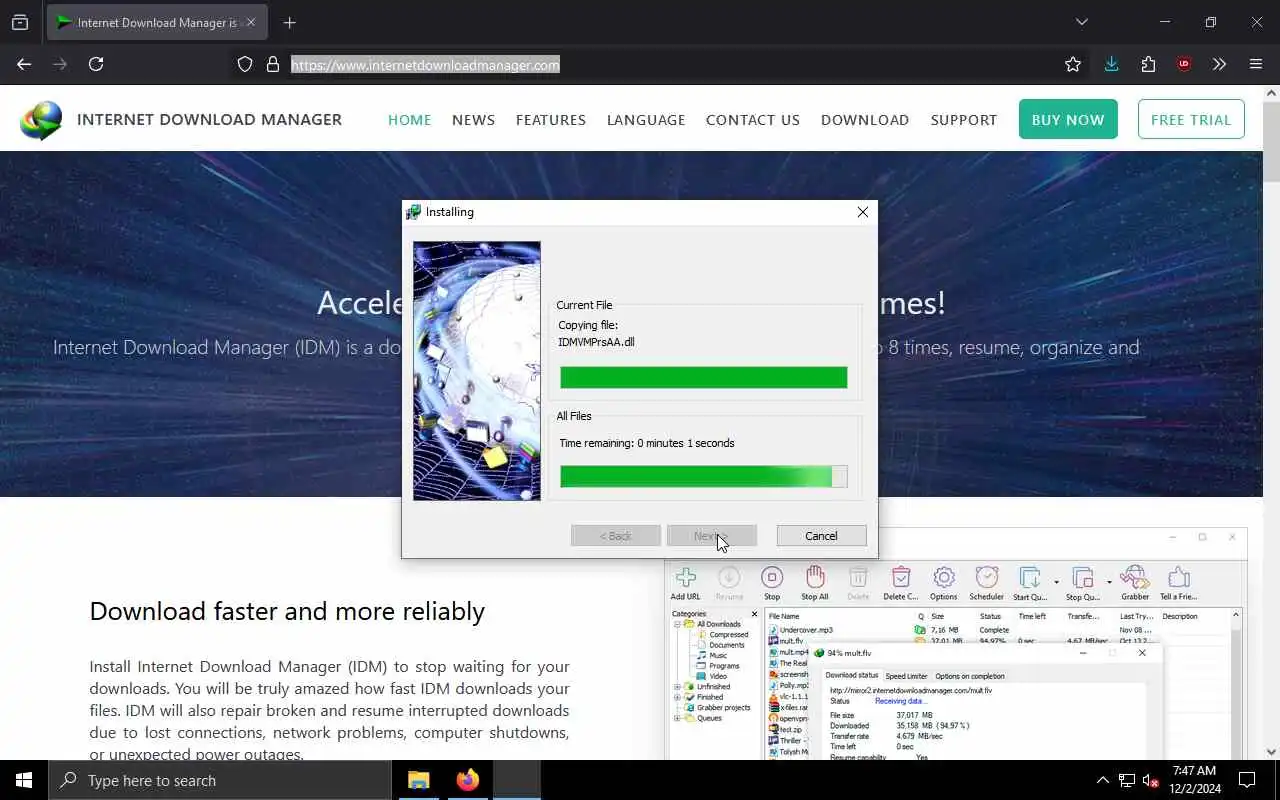Select the installer's taskbar button

(517, 780)
